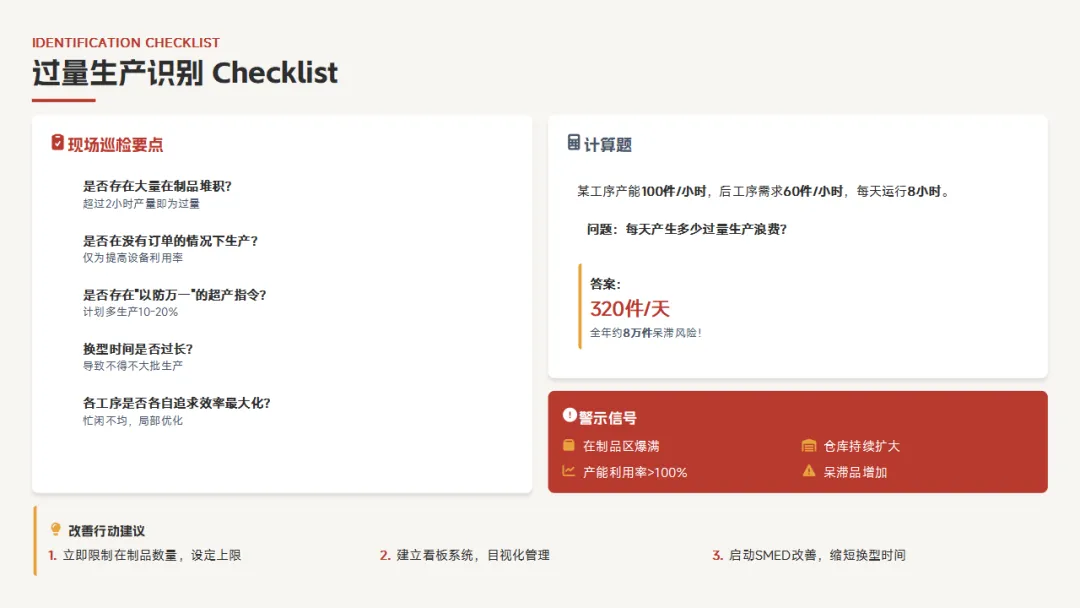The image size is (1080, 608).
Task: Click the item 换型时间是否过长?
Action: pyautogui.click(x=138, y=349)
